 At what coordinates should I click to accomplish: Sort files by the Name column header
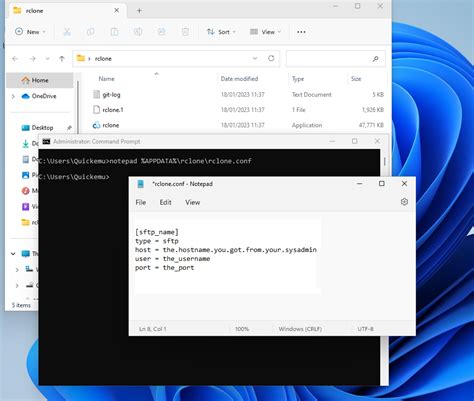pos(106,79)
